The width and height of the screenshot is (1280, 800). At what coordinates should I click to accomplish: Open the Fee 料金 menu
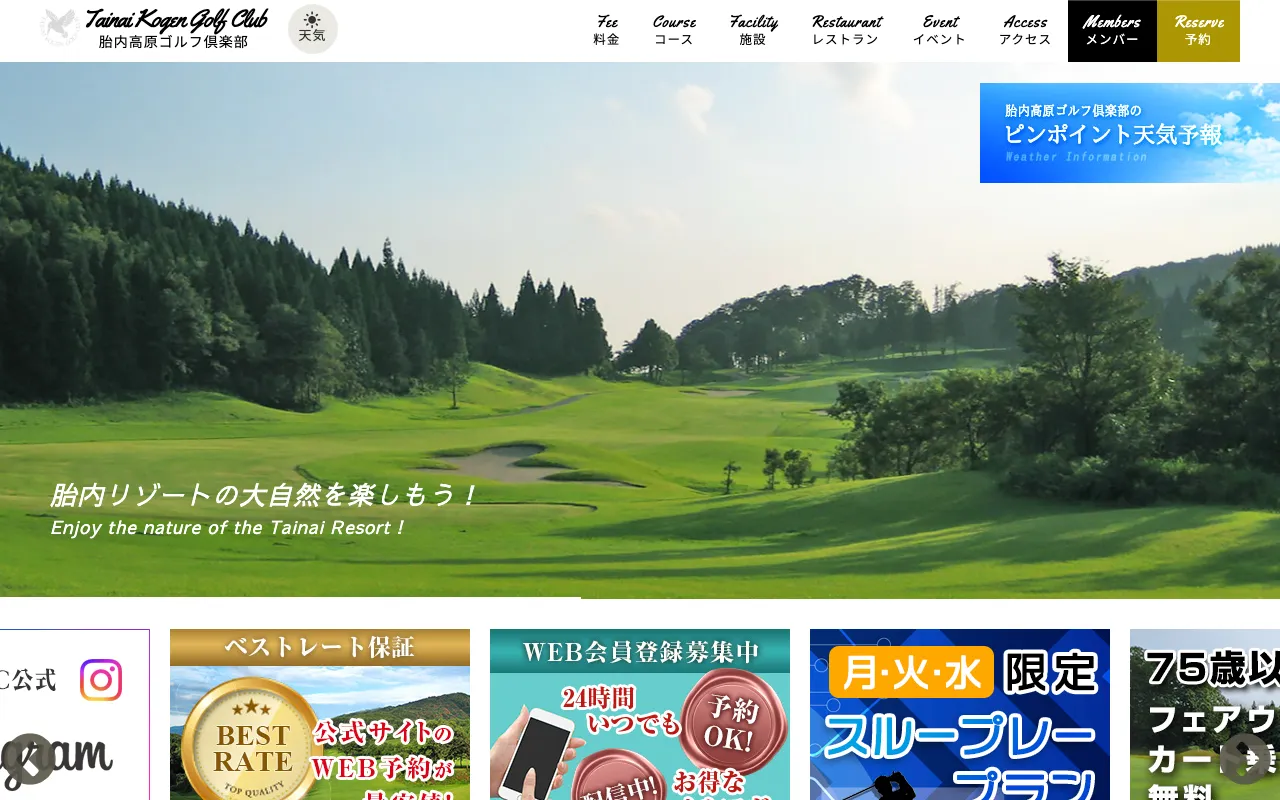pos(607,31)
